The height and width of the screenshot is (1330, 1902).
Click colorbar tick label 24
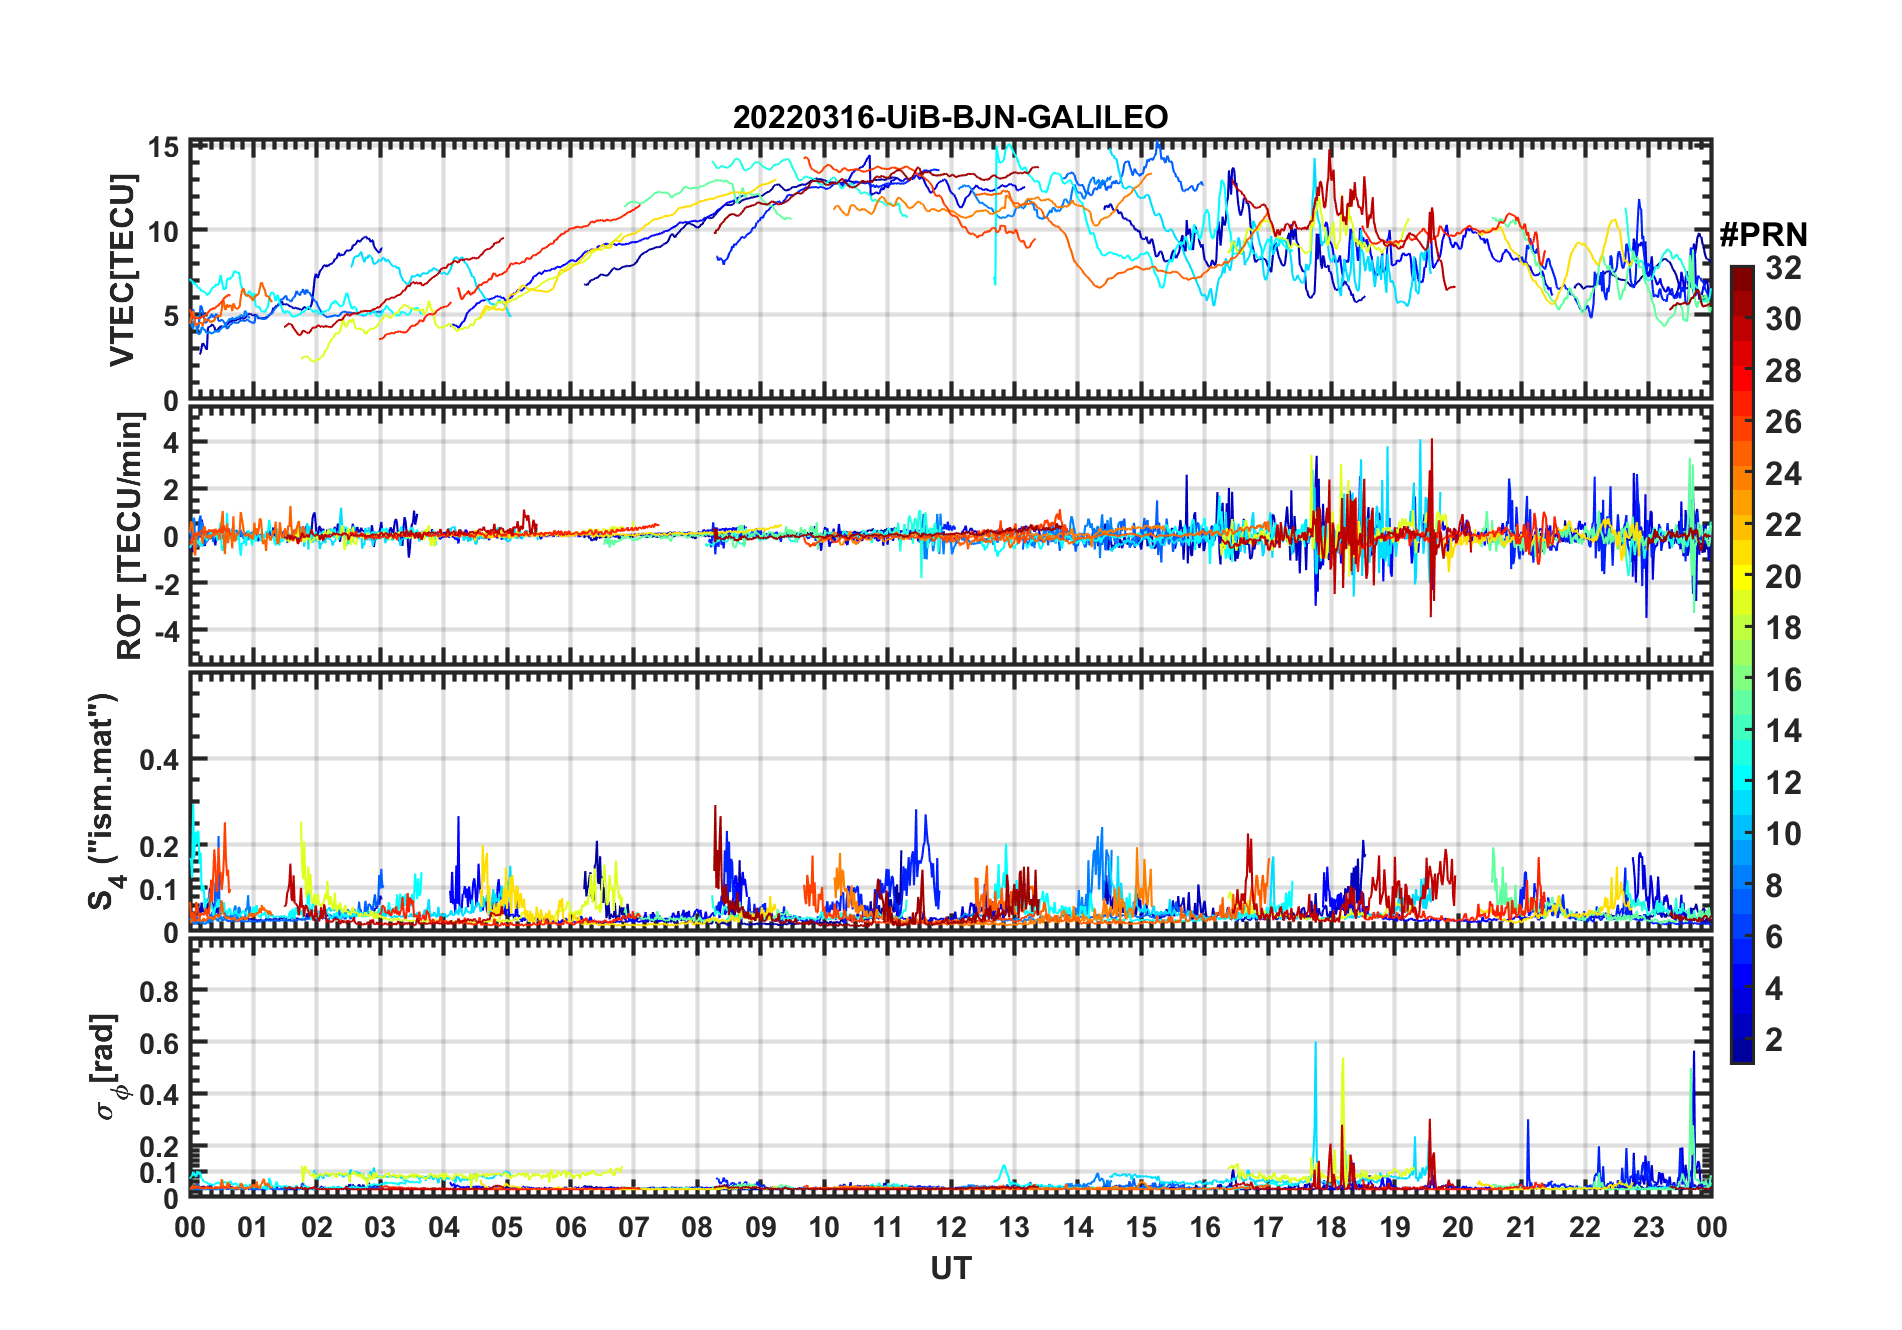tap(1783, 473)
